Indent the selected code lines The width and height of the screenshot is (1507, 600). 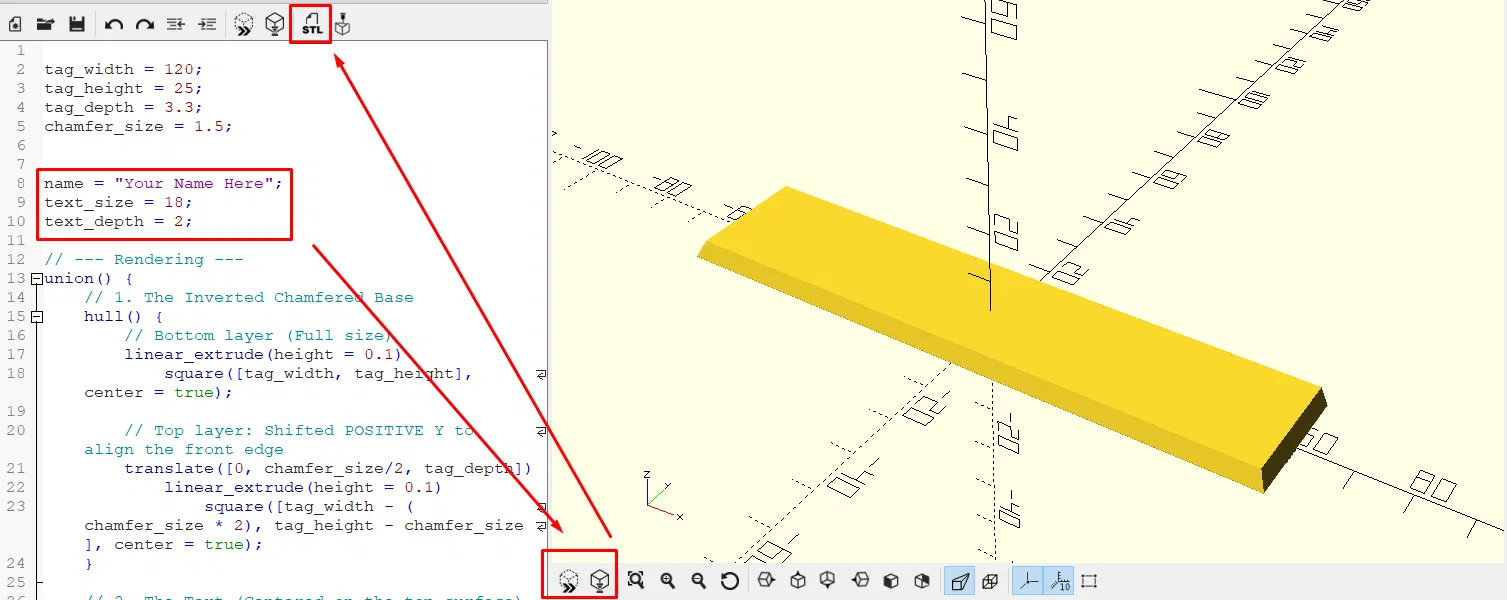pos(207,24)
